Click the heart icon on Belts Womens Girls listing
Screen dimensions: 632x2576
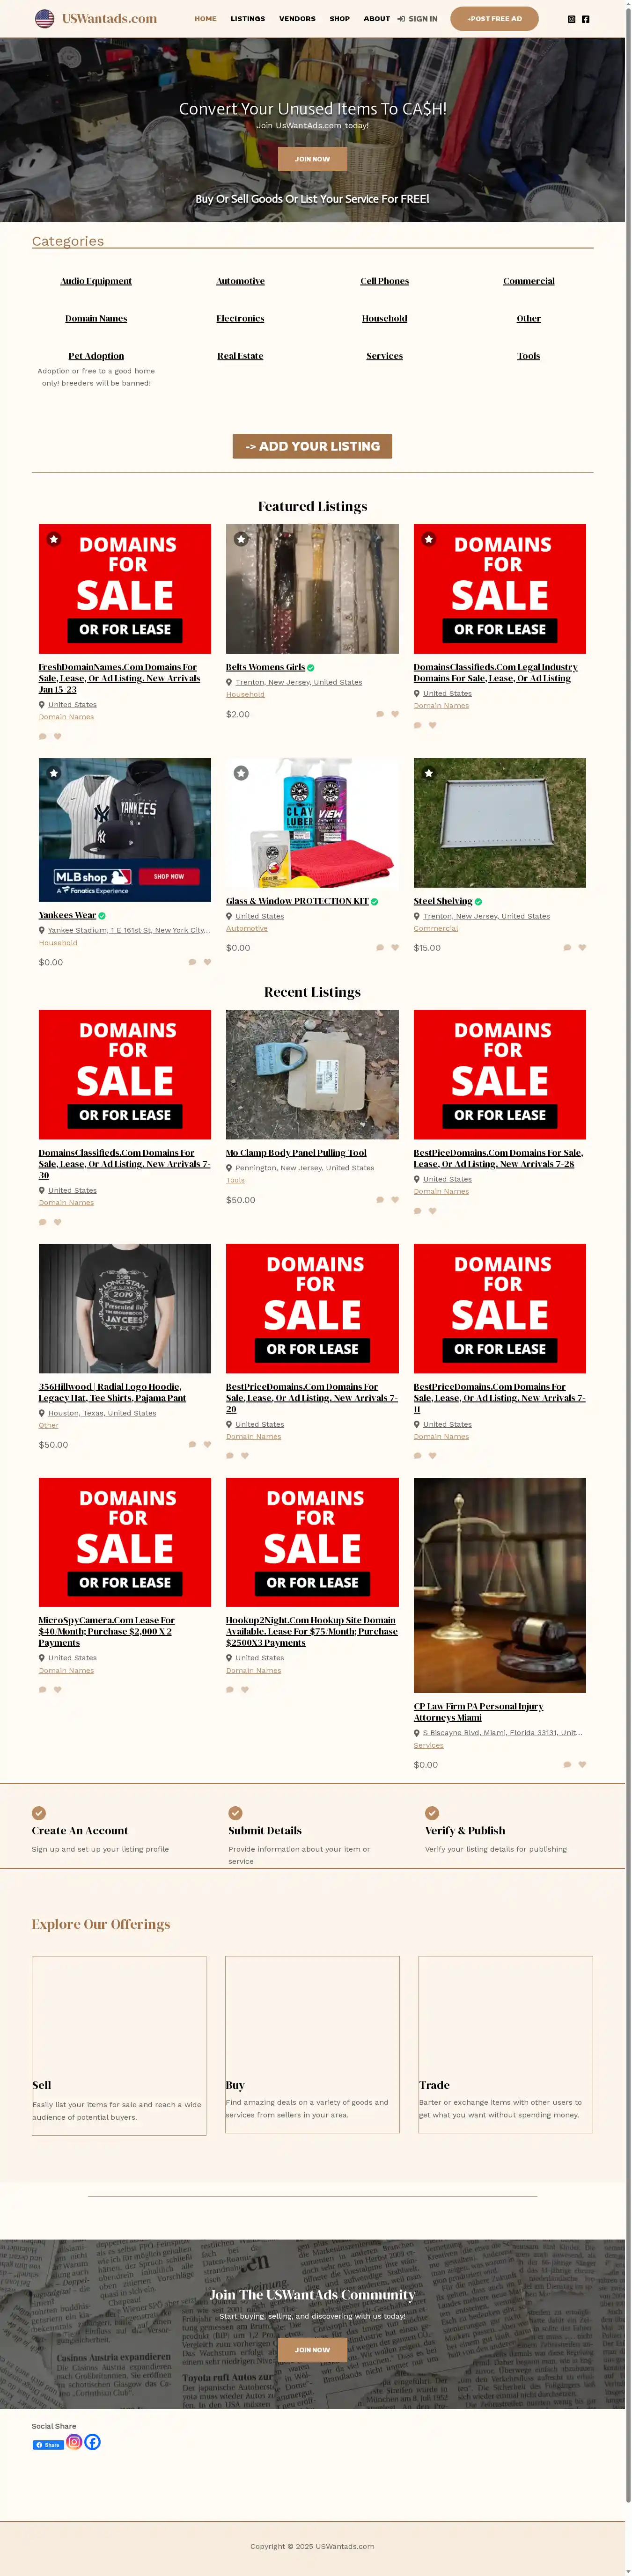pos(395,714)
